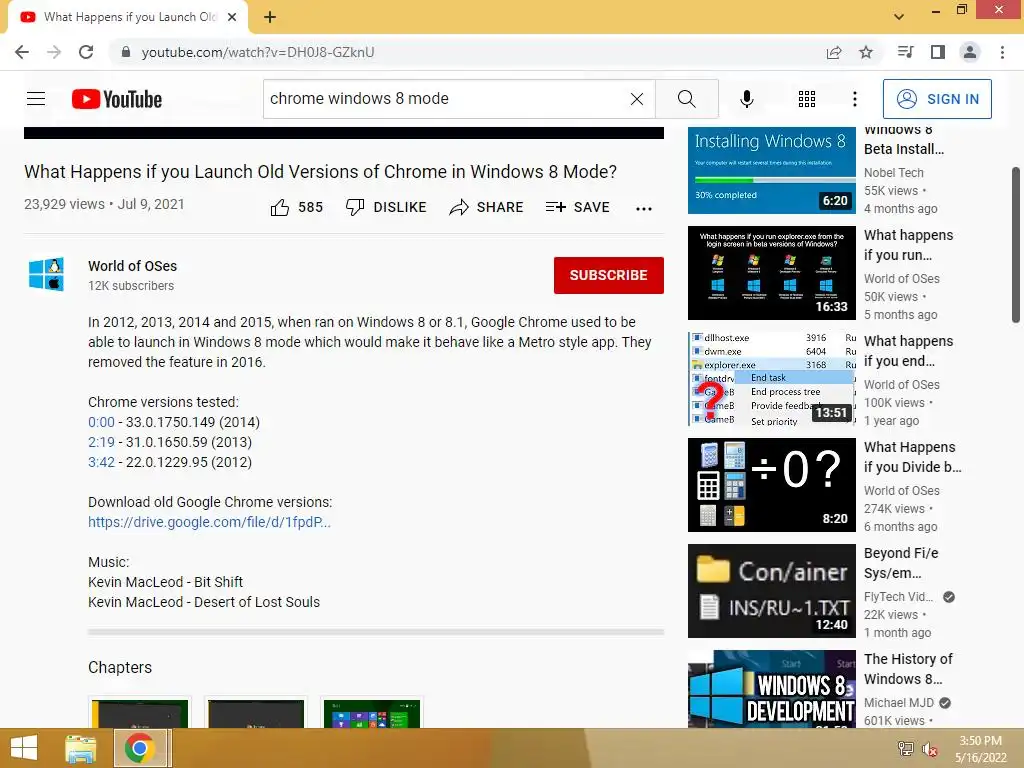Open Windows Start button
Viewport: 1024px width, 768px height.
(x=24, y=748)
